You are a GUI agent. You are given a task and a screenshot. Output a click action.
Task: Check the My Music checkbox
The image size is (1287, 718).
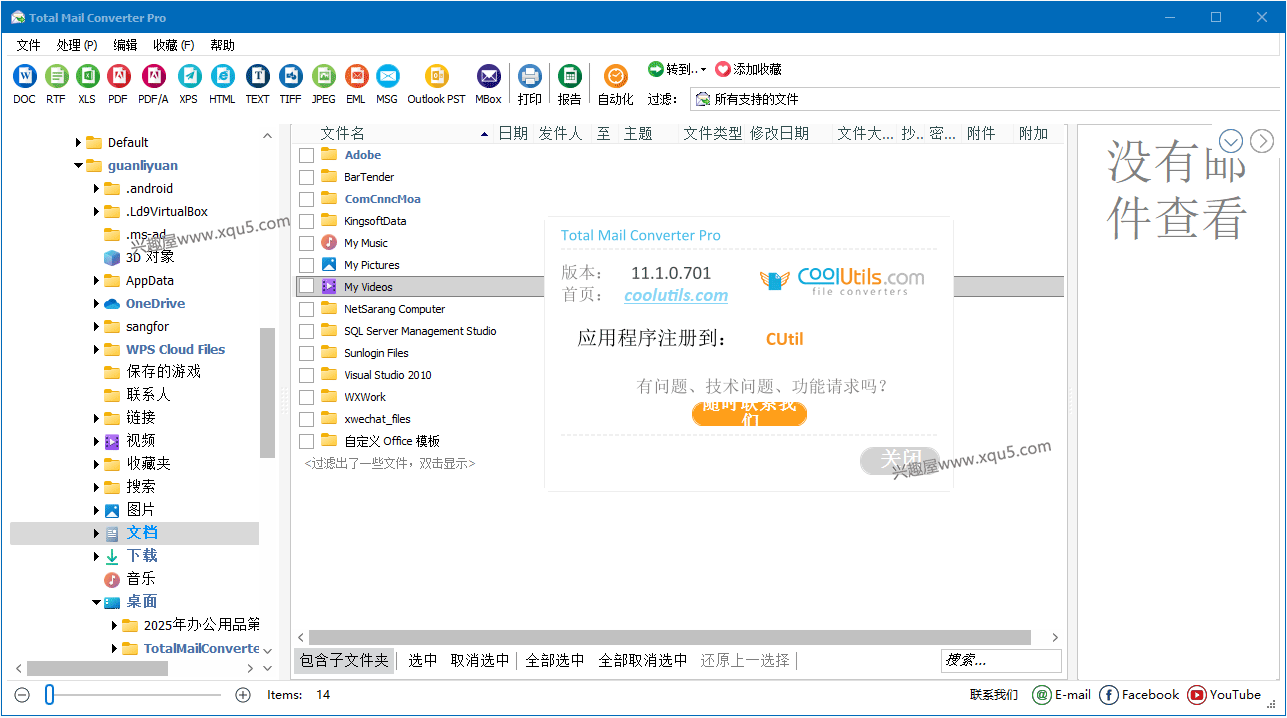[x=306, y=243]
